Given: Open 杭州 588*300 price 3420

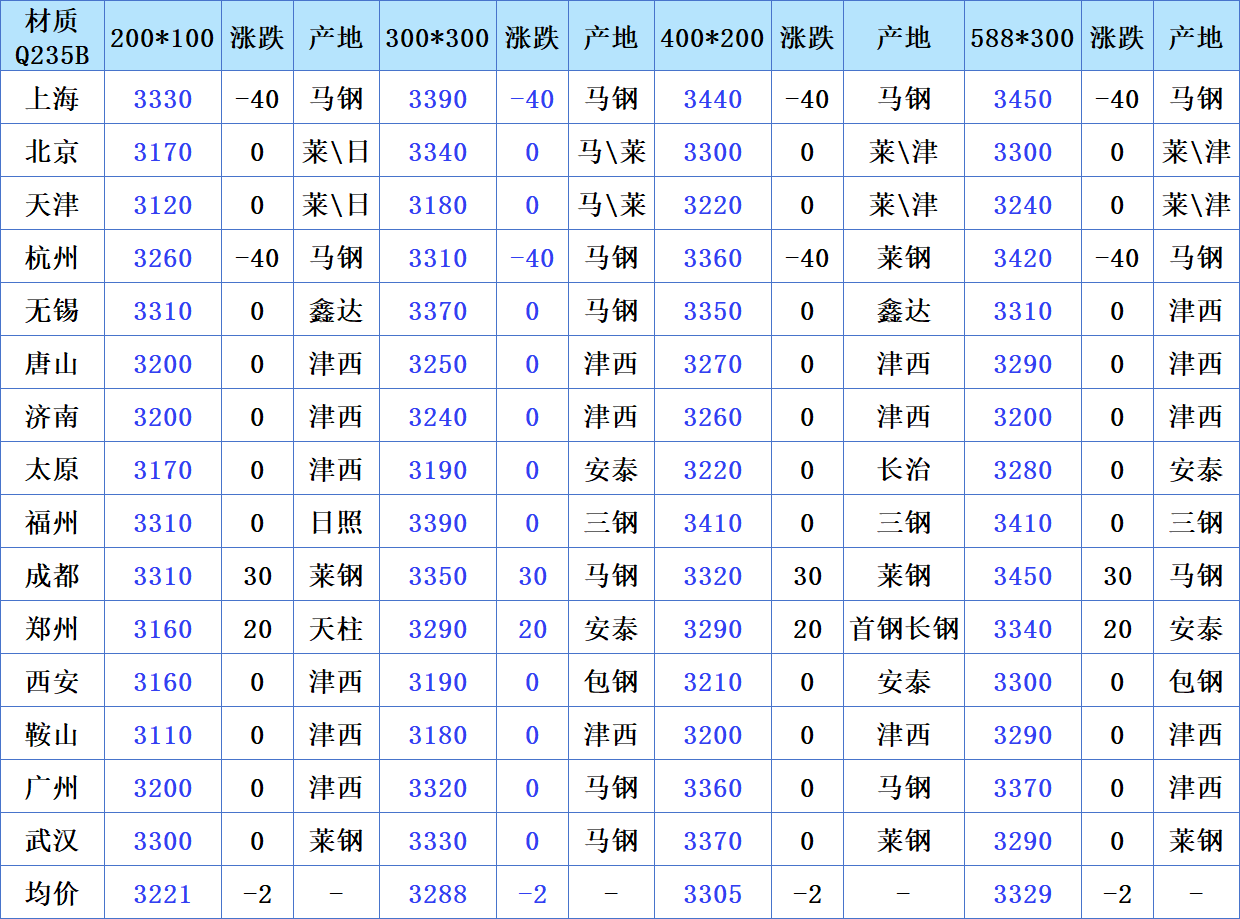Looking at the screenshot, I should pyautogui.click(x=1022, y=258).
